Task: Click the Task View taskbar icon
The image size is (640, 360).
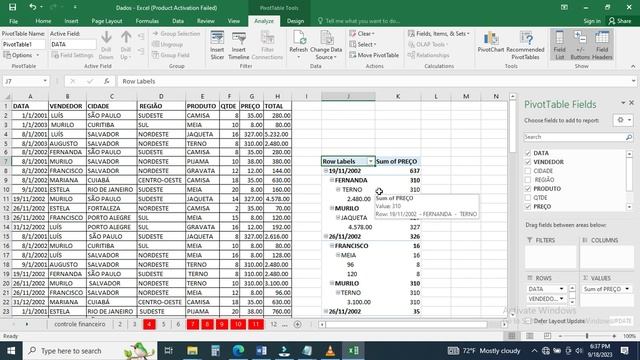Action: pyautogui.click(x=169, y=351)
